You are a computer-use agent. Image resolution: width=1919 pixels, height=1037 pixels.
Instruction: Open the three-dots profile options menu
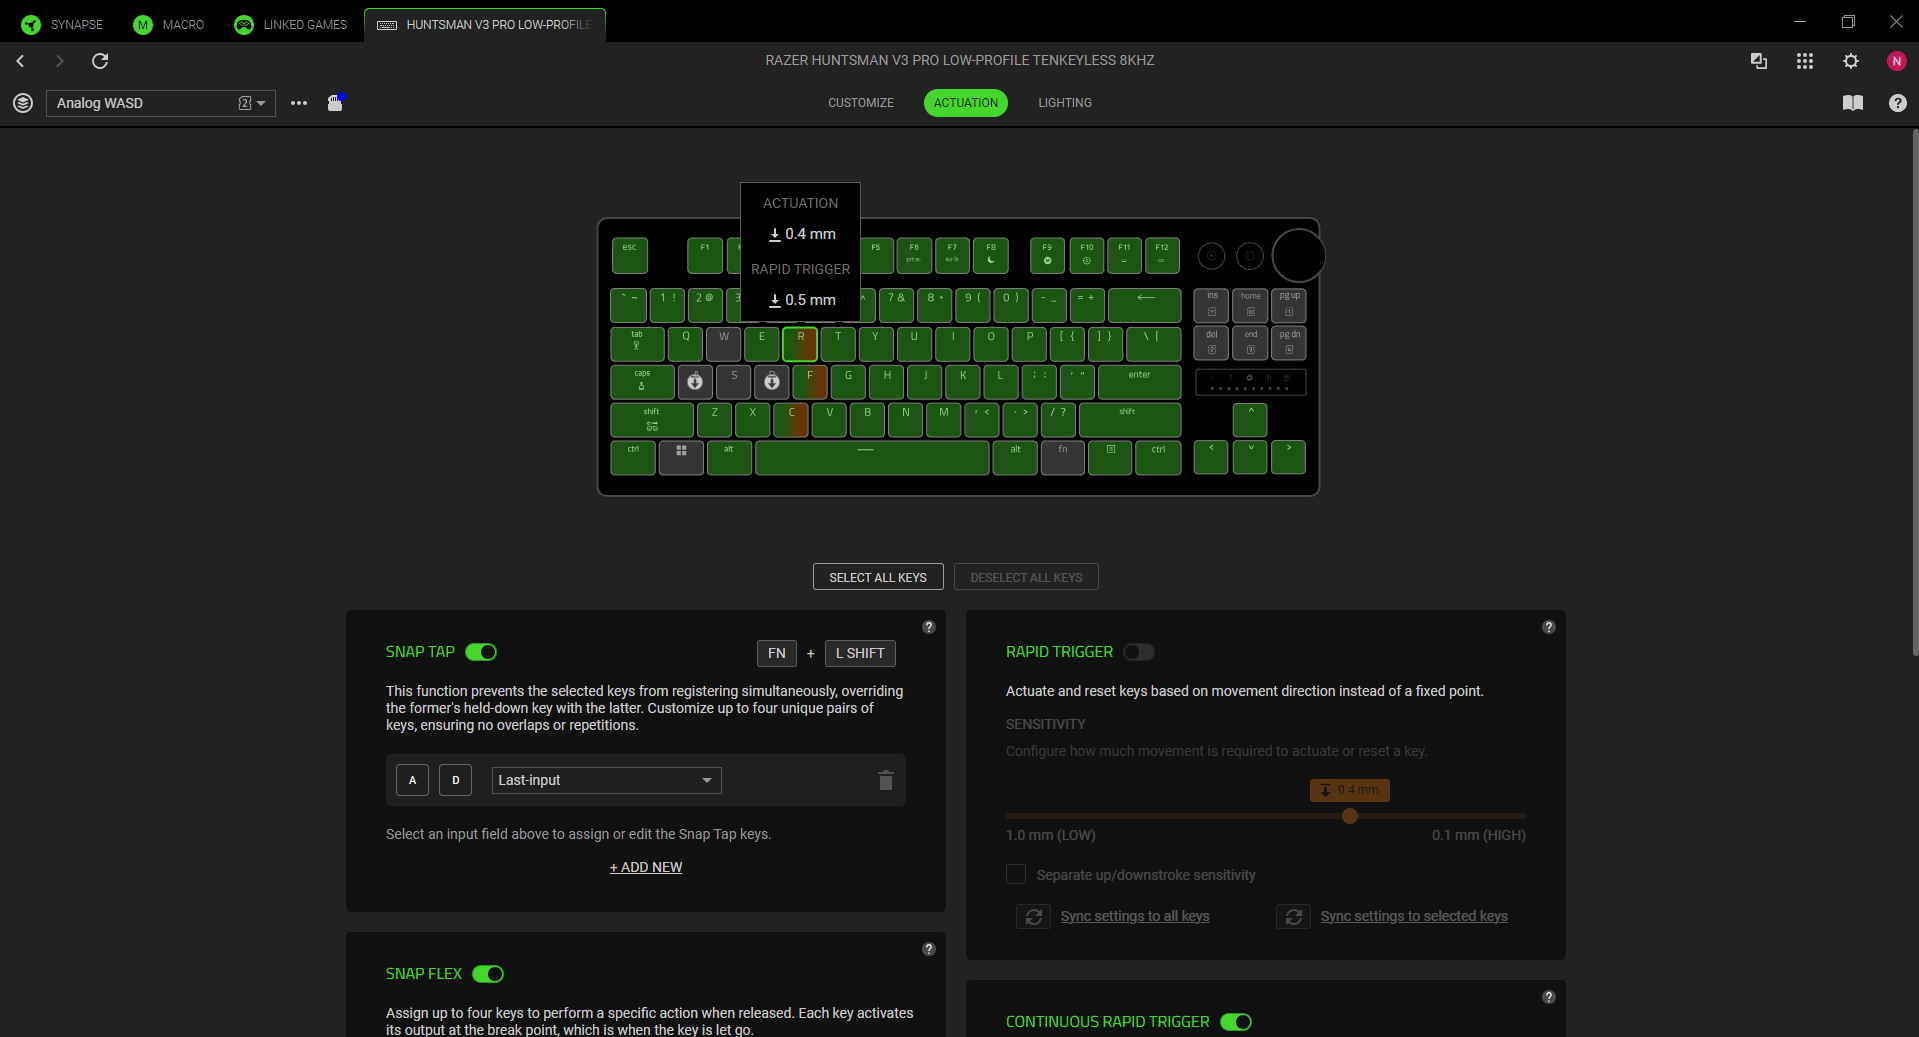tap(299, 103)
